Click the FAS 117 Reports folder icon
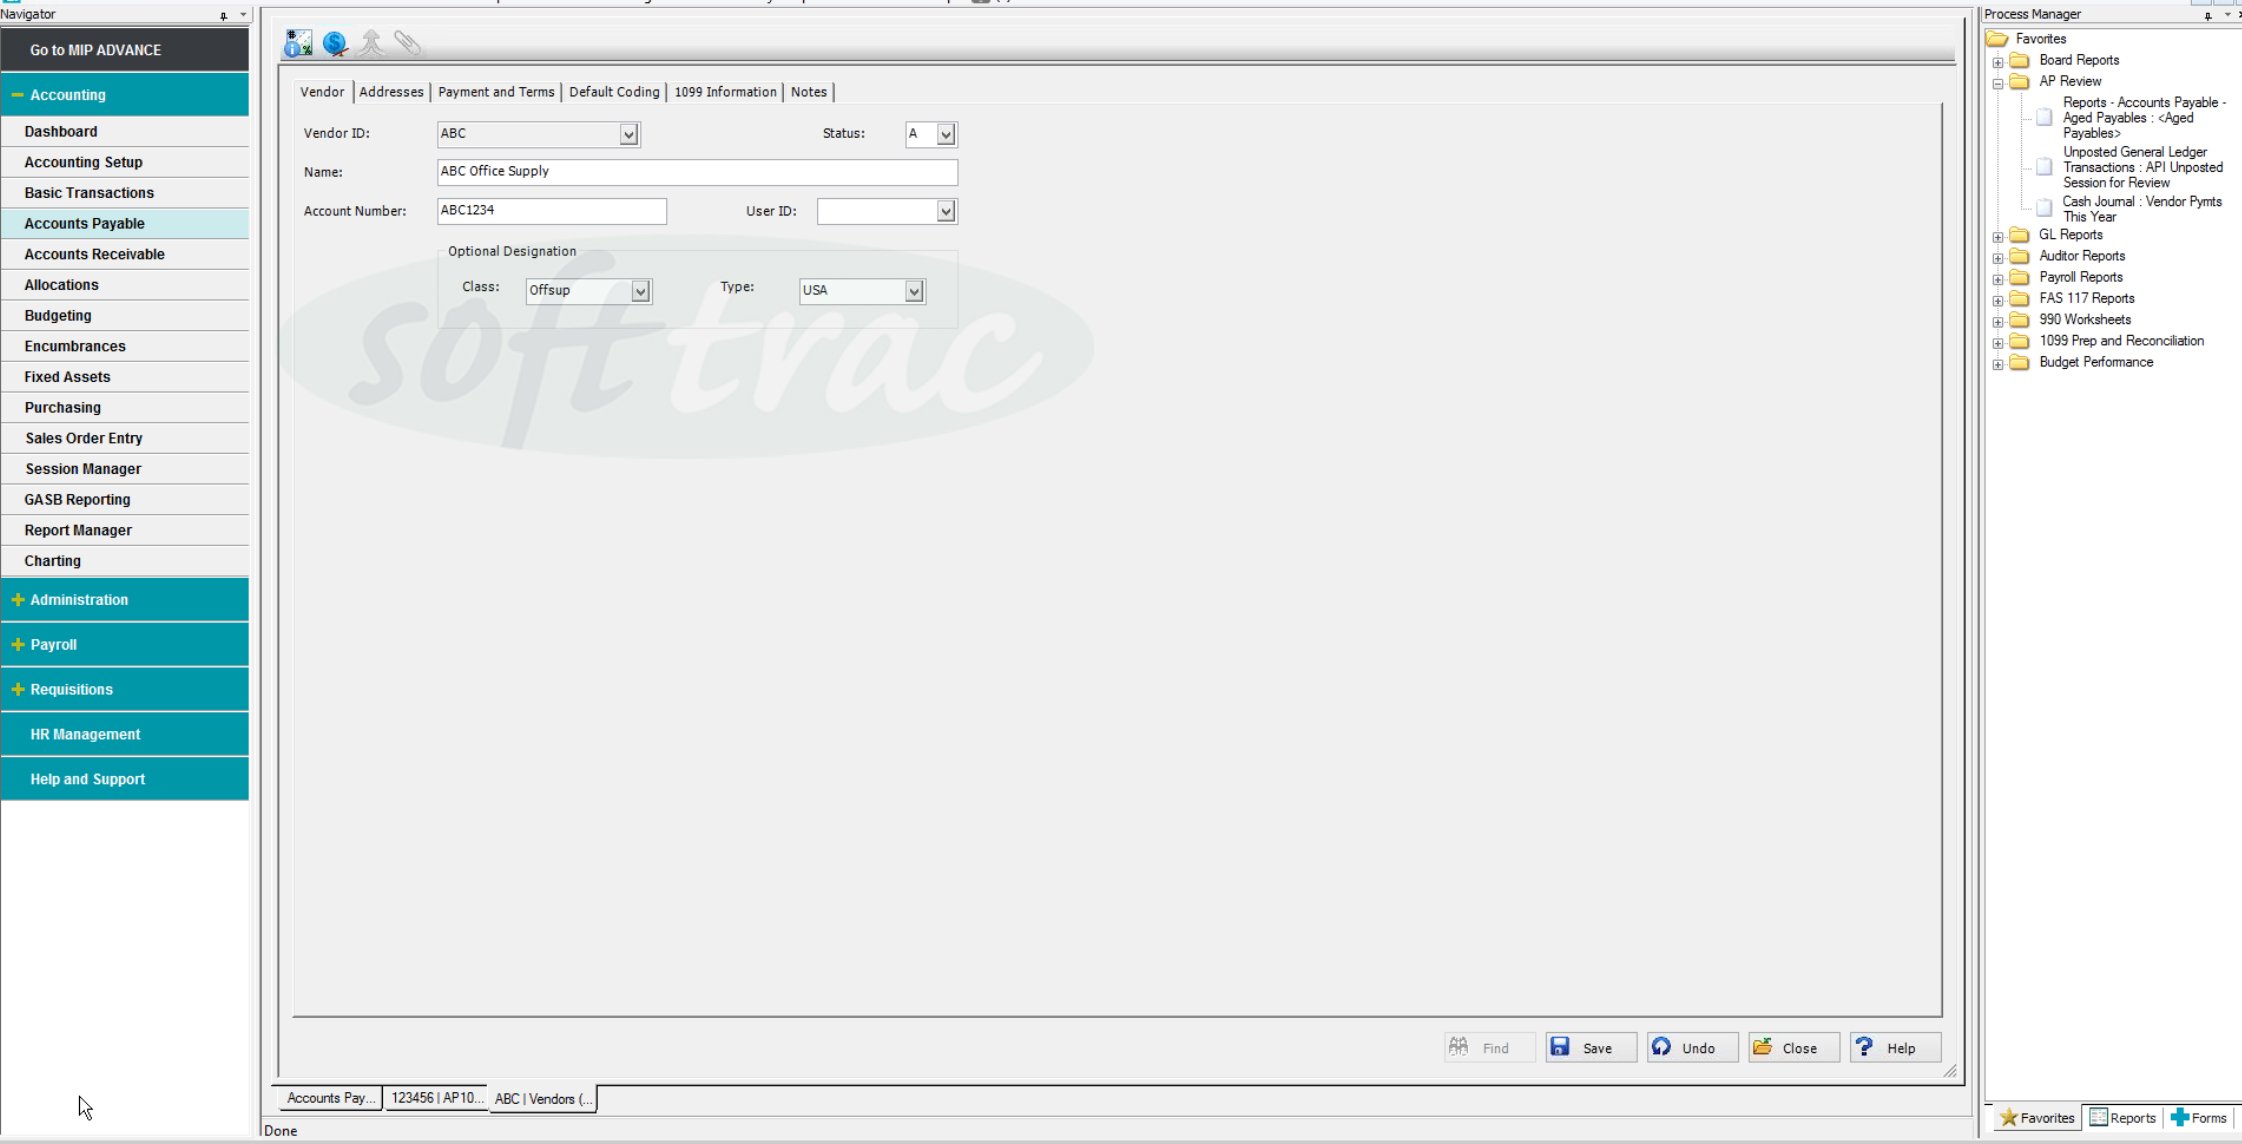The height and width of the screenshot is (1144, 2242). click(x=2020, y=298)
